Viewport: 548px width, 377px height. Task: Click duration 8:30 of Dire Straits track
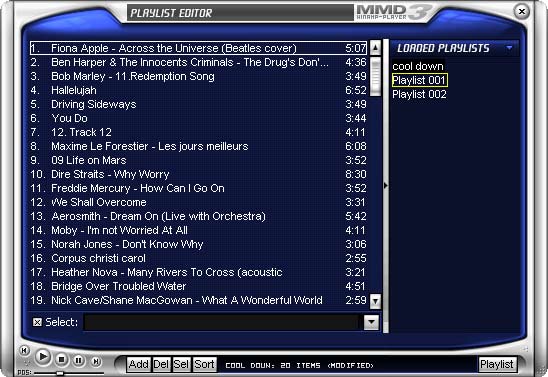pyautogui.click(x=356, y=174)
